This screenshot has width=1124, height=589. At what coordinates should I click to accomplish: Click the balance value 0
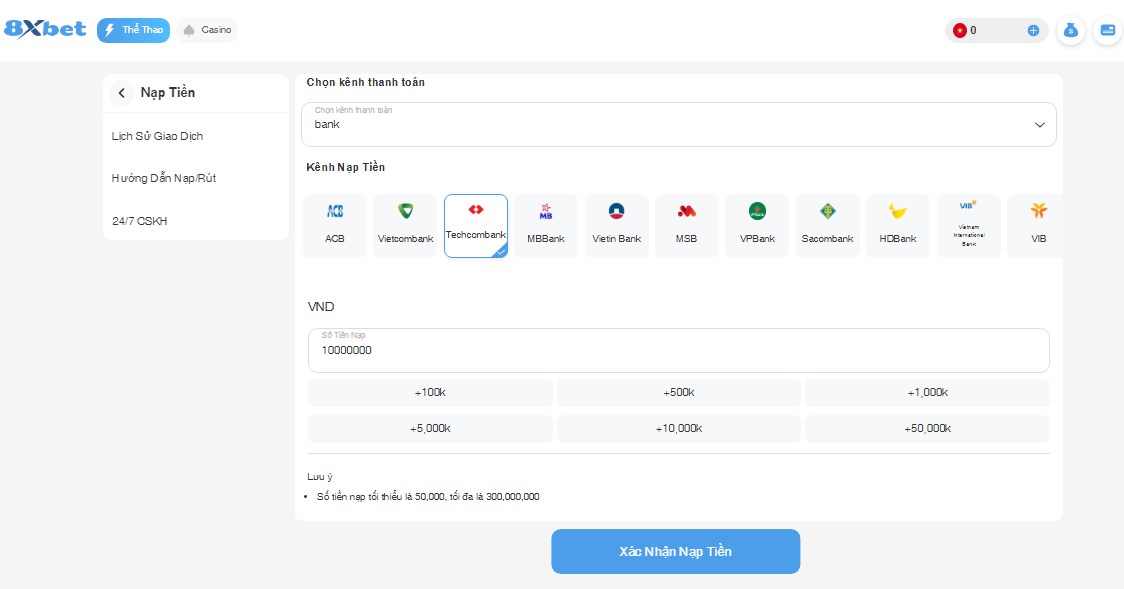pos(973,30)
